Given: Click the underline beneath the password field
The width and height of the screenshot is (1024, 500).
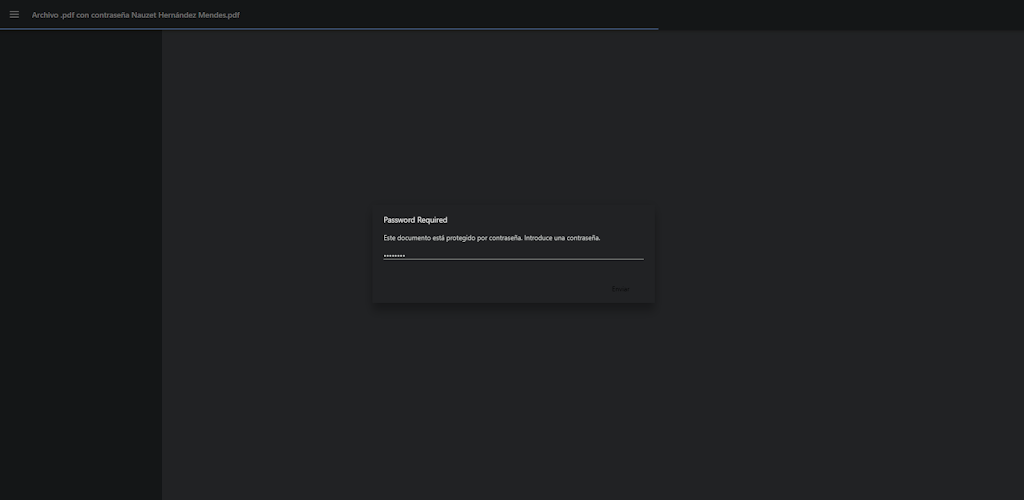Looking at the screenshot, I should point(513,259).
